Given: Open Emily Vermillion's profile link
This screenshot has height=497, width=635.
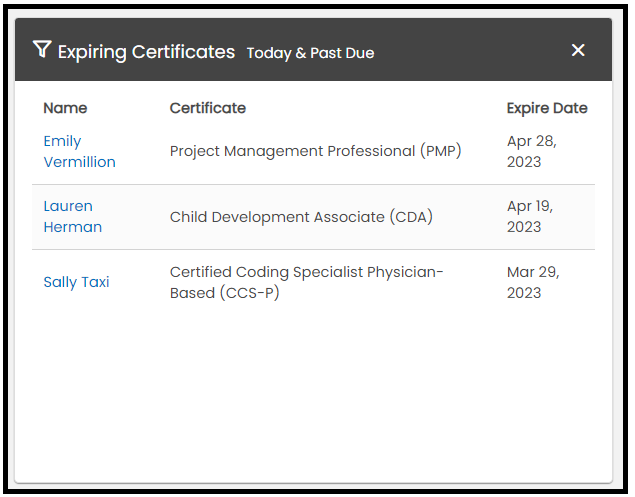Looking at the screenshot, I should pyautogui.click(x=79, y=152).
